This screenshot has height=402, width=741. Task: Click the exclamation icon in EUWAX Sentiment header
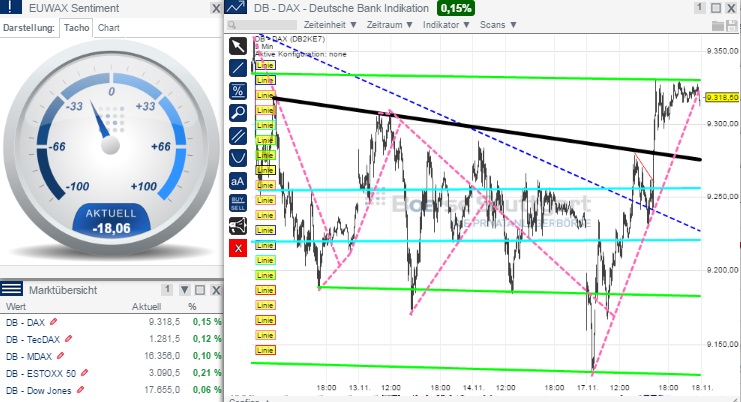click(x=11, y=7)
